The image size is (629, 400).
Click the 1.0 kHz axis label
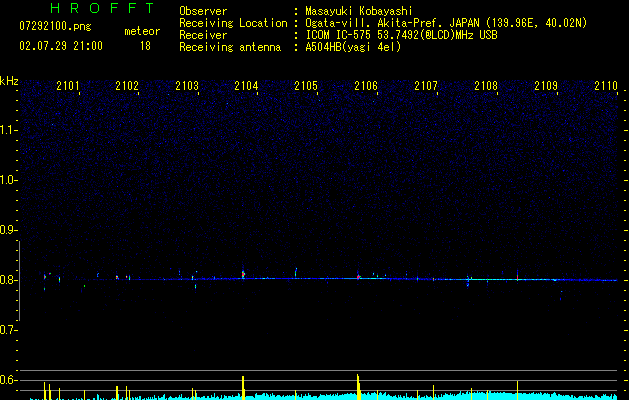pyautogui.click(x=9, y=180)
